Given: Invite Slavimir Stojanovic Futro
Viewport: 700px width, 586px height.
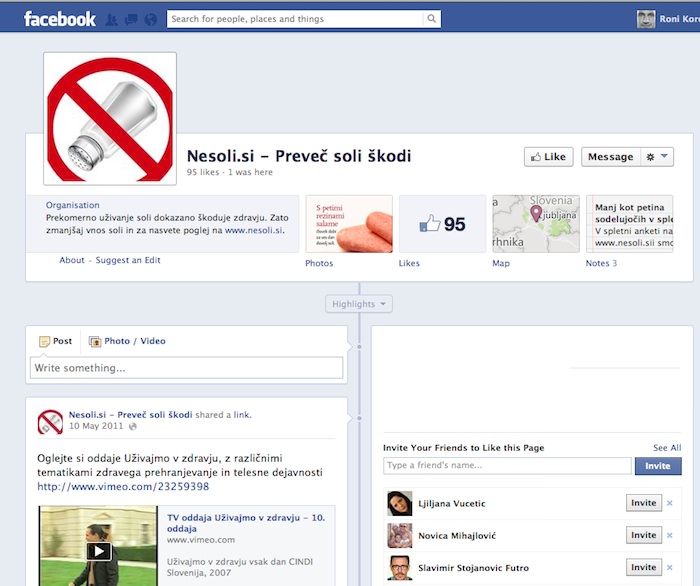Looking at the screenshot, I should click(x=644, y=567).
